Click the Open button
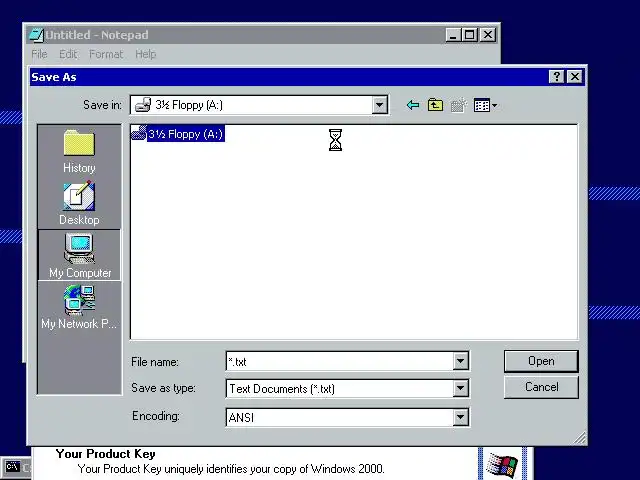Screen dimensions: 640x480 pos(541,361)
